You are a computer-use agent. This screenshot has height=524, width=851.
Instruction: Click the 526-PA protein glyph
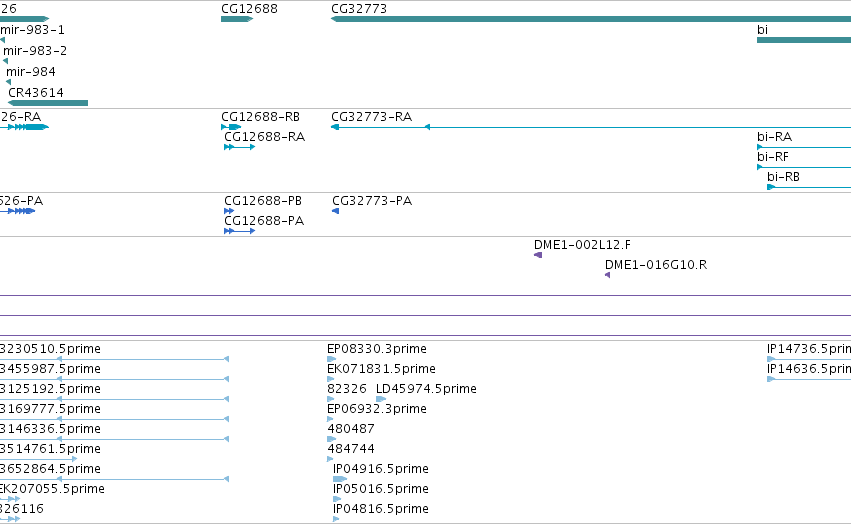[x=18, y=211]
